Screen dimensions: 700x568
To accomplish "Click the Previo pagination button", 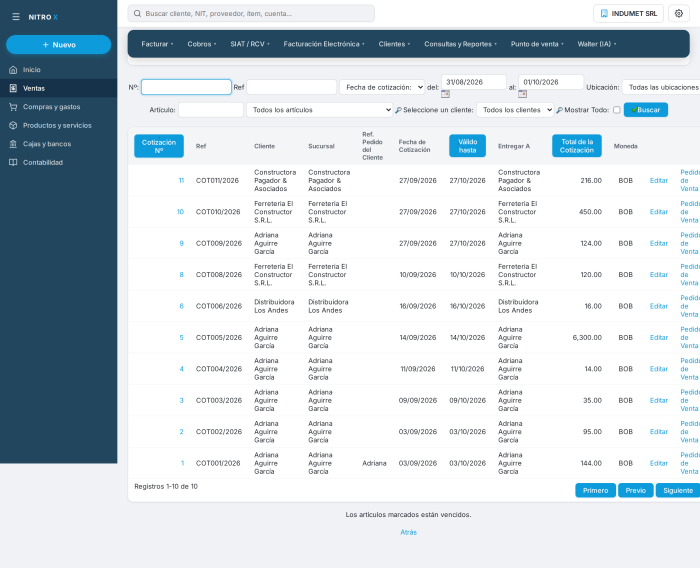I will pyautogui.click(x=636, y=490).
